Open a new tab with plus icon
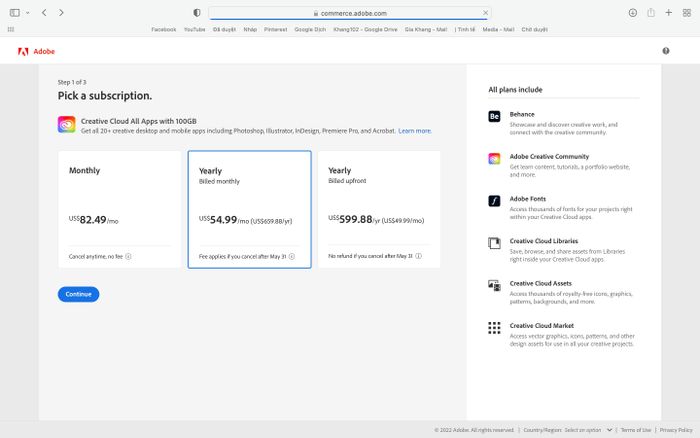Image resolution: width=700 pixels, height=438 pixels. pyautogui.click(x=668, y=13)
